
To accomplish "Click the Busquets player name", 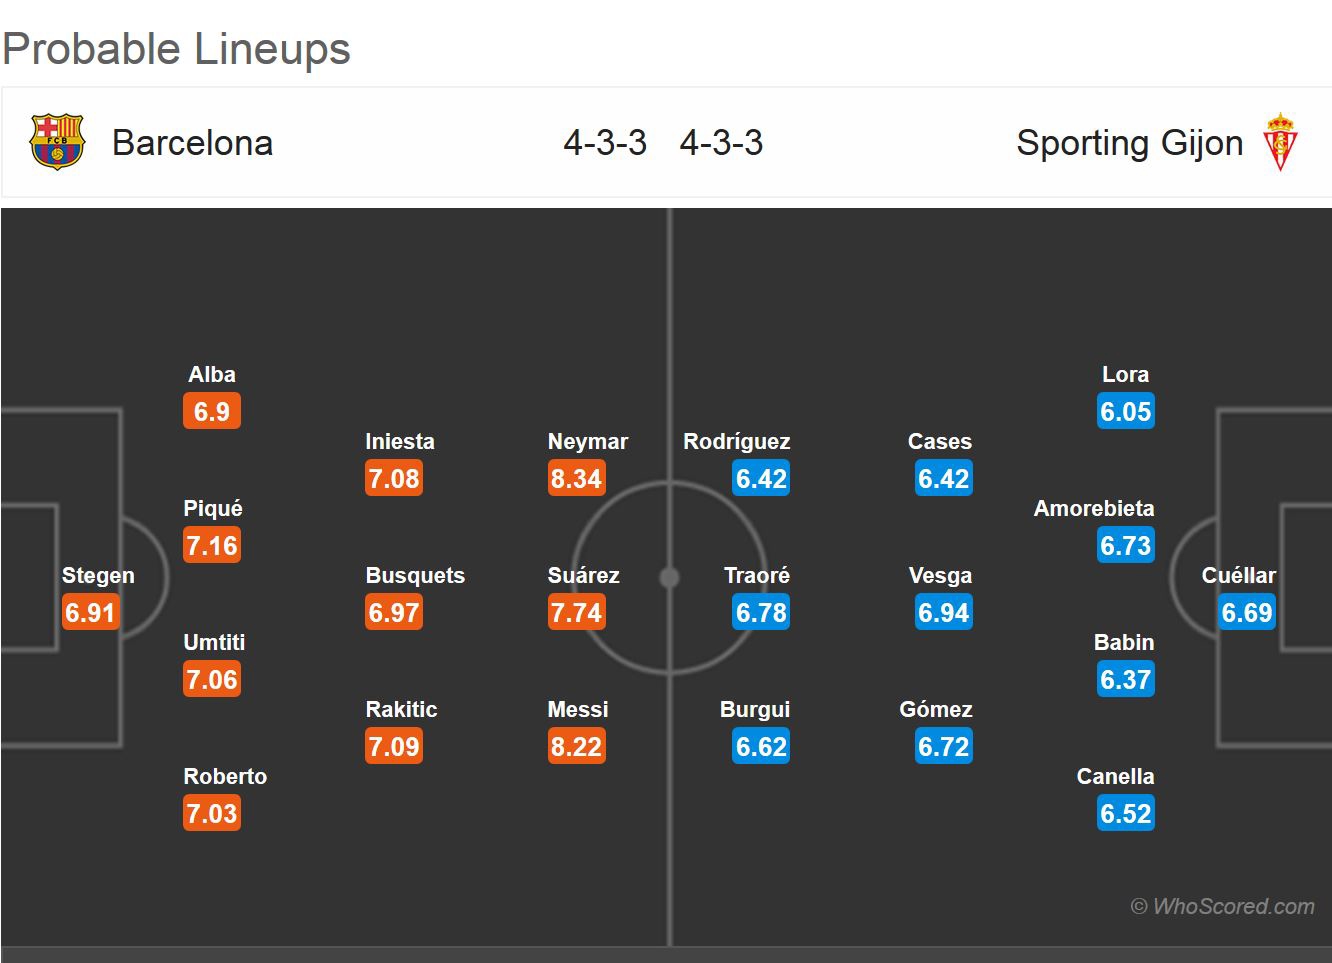I will 415,576.
